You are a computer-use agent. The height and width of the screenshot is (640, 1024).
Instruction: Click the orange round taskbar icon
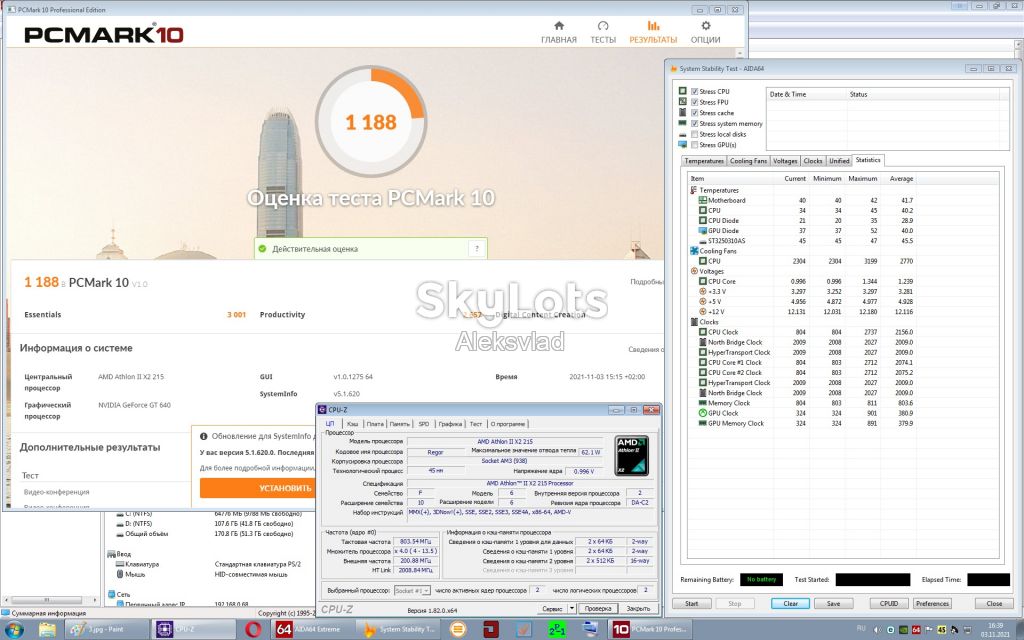point(458,630)
